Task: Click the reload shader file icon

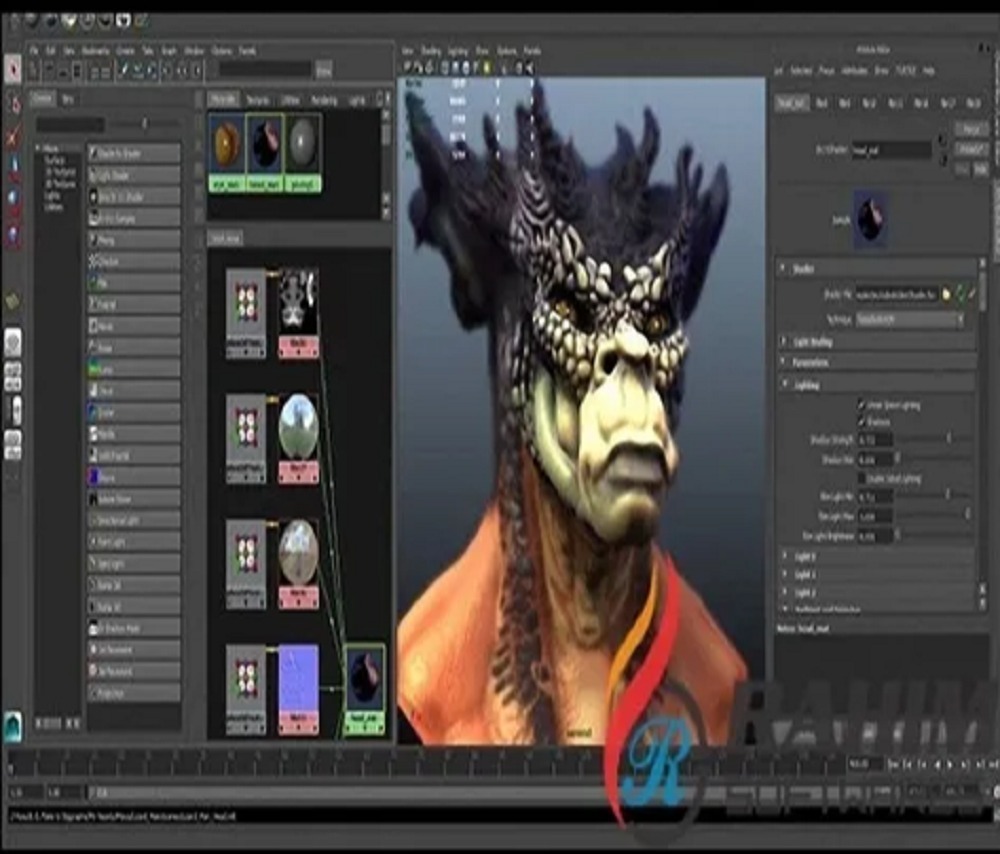Action: [960, 294]
